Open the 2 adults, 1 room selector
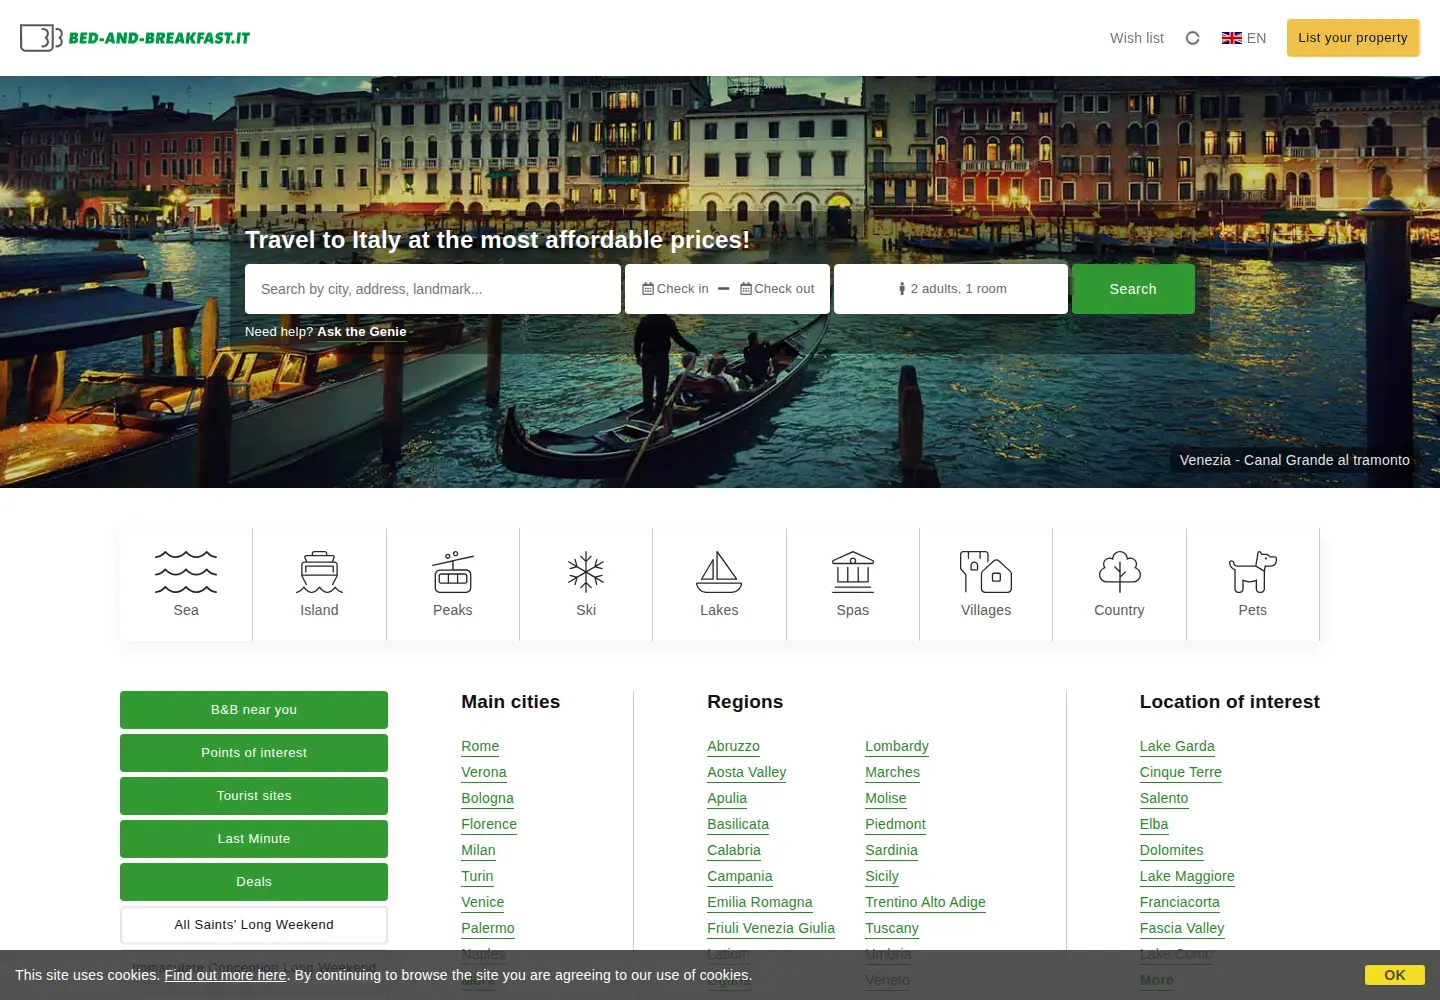Screen dimensions: 1440x1000 [951, 289]
